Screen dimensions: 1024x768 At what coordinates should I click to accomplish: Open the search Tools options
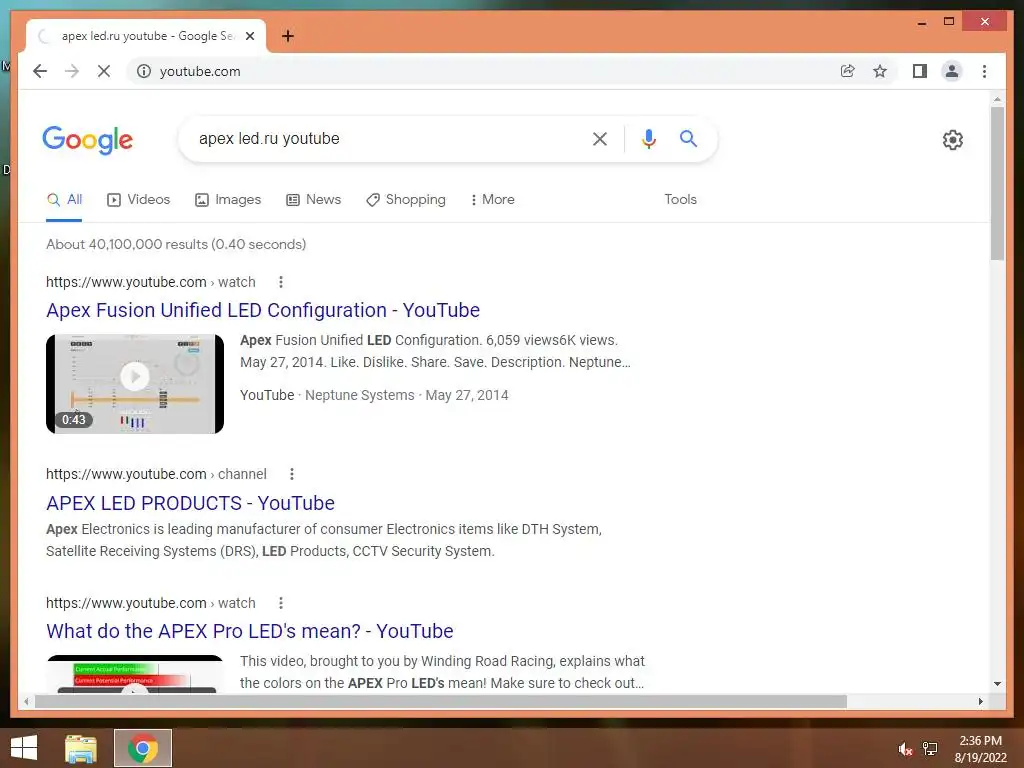[680, 199]
